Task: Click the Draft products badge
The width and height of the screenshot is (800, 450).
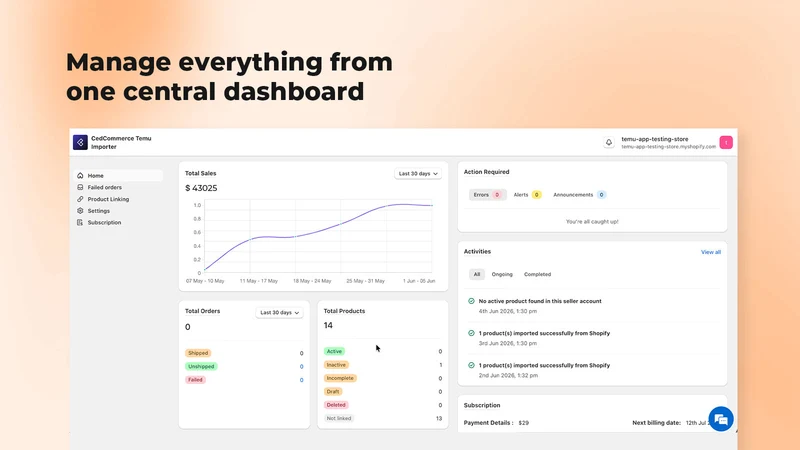Action: point(333,391)
